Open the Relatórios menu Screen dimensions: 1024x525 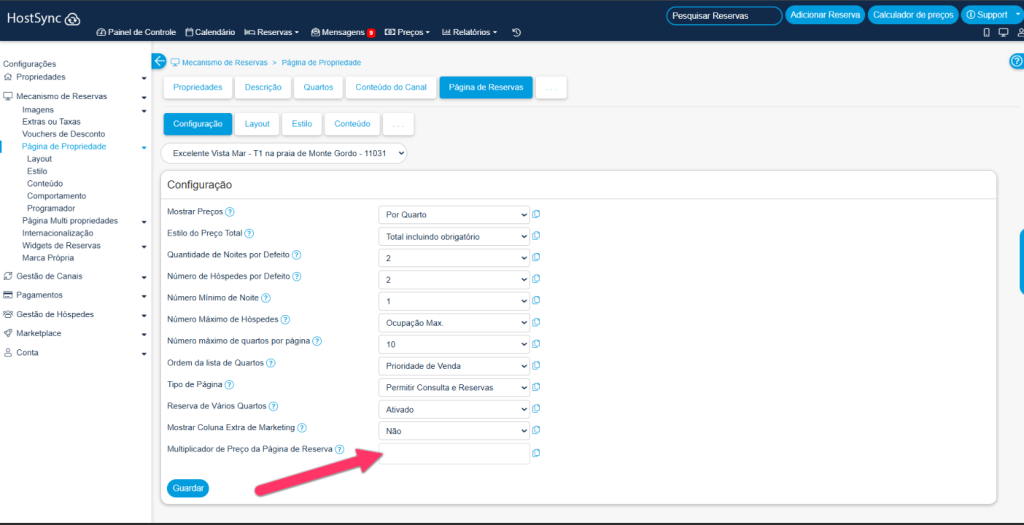[469, 33]
